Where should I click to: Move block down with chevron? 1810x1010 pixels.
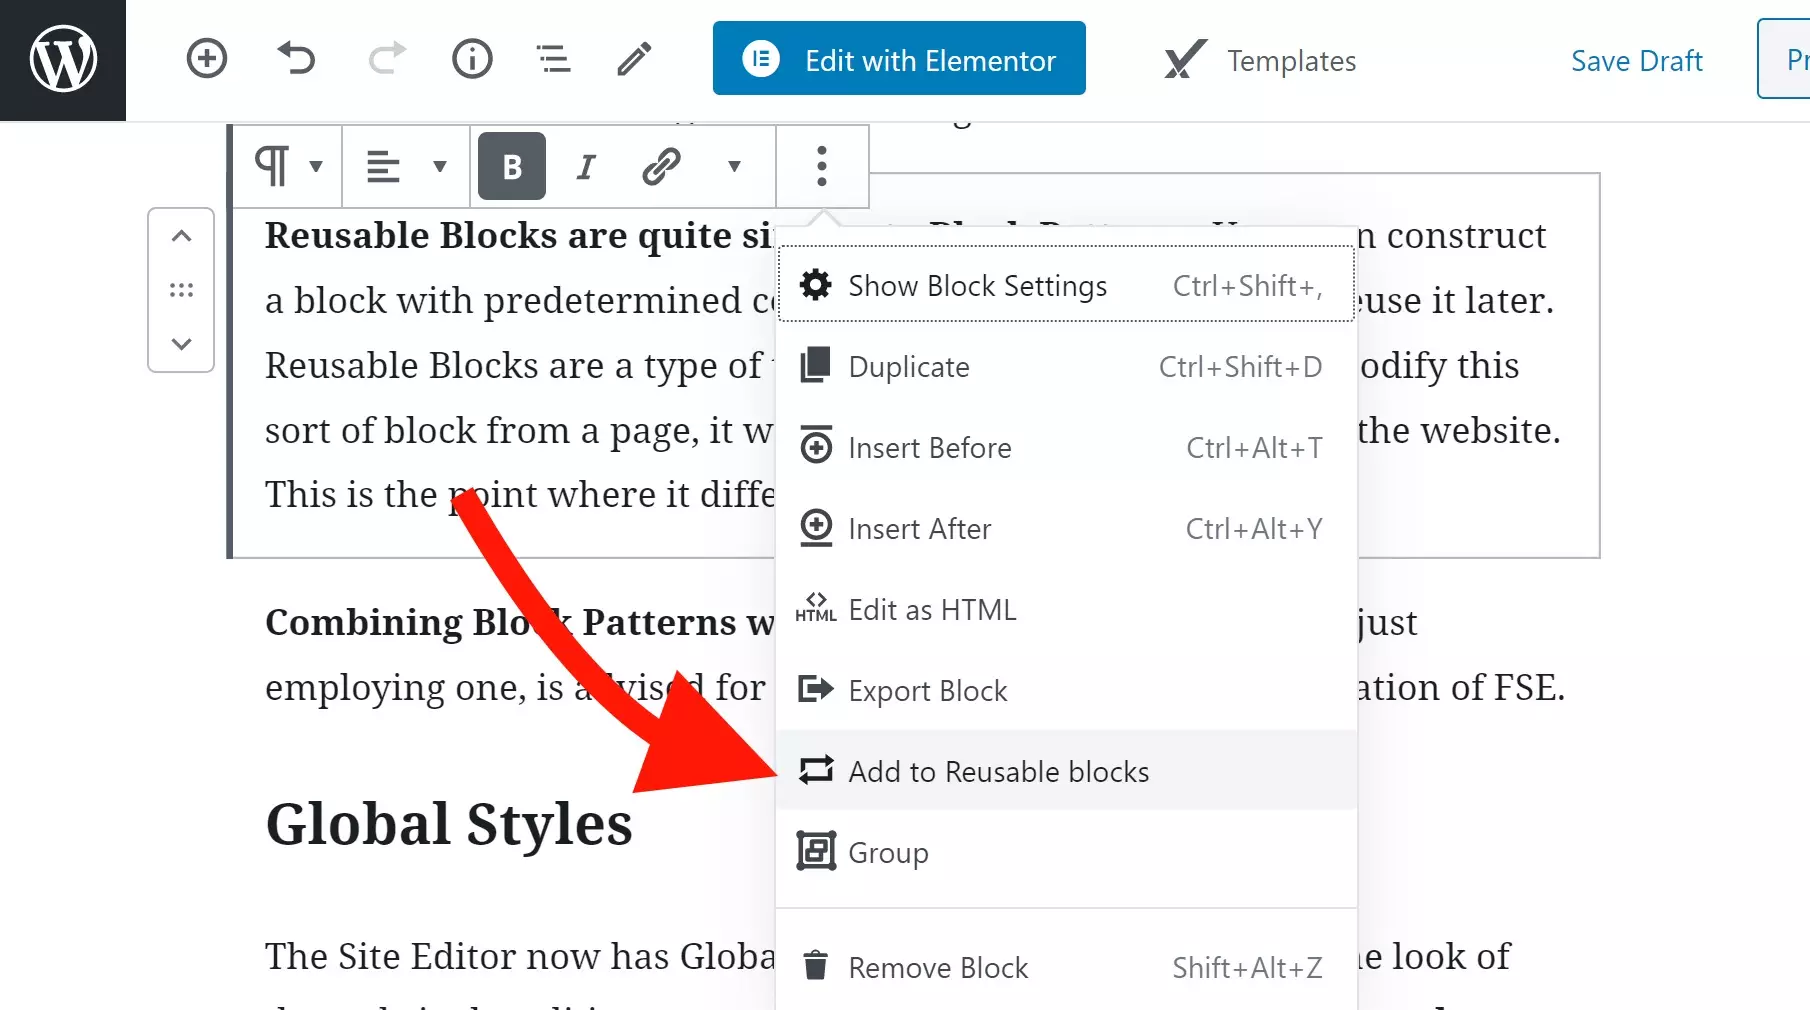coord(181,344)
